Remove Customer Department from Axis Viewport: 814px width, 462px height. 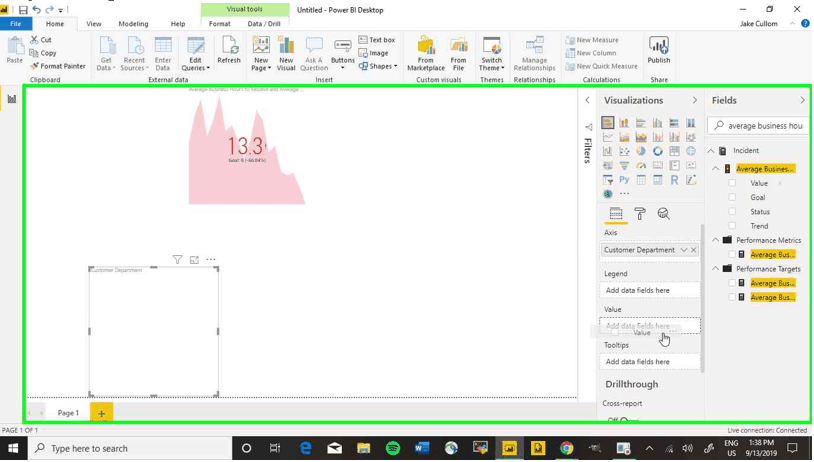pos(694,250)
